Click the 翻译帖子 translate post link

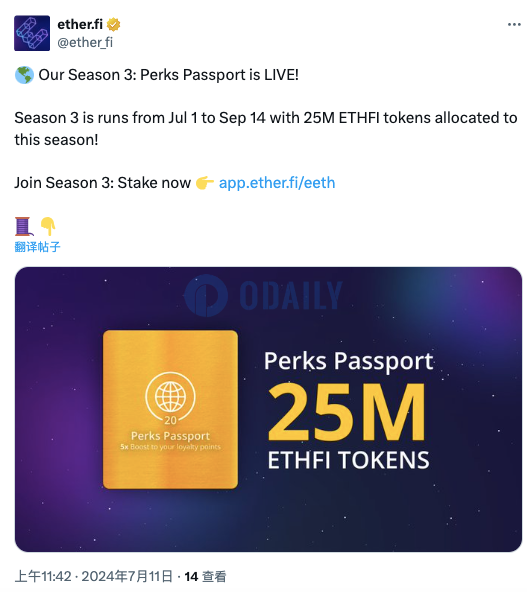[x=37, y=247]
